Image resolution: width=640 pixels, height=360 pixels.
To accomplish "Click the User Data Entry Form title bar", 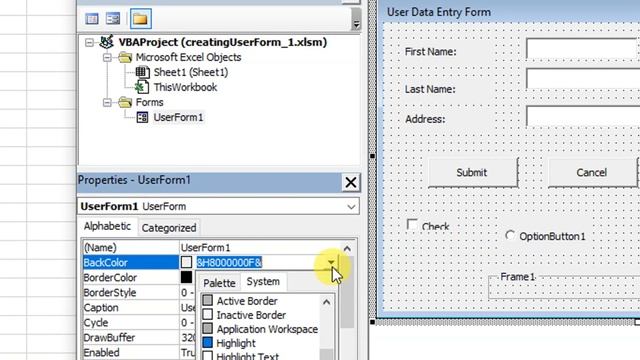I will pyautogui.click(x=509, y=12).
